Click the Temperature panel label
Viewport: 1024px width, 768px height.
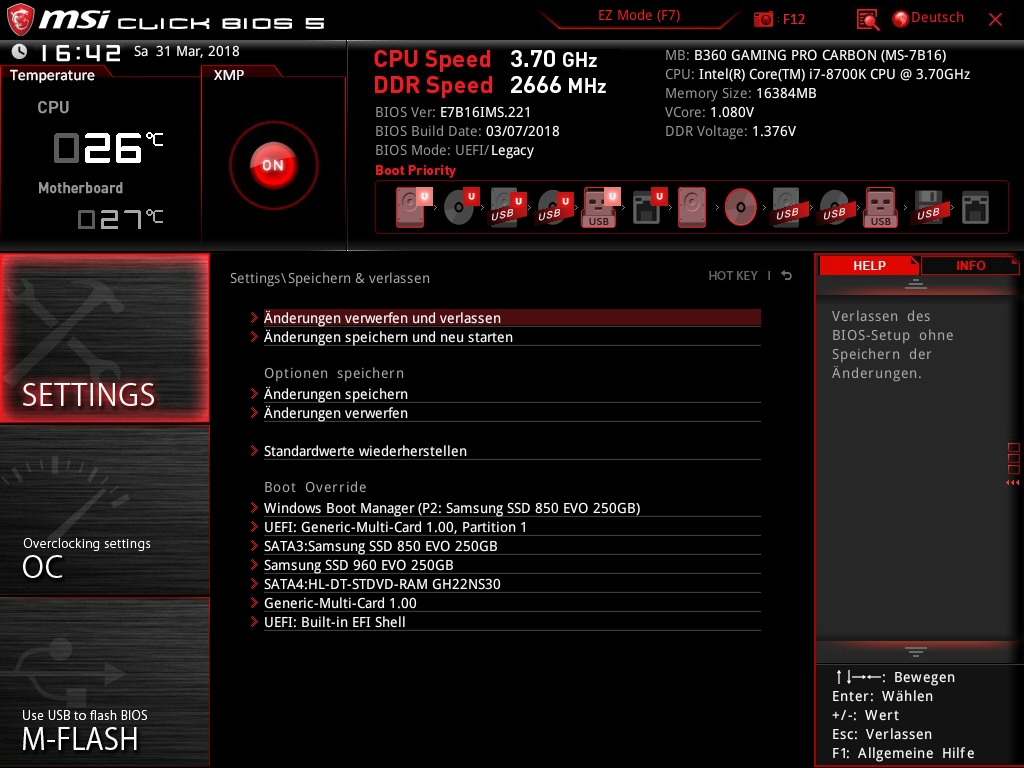52,75
